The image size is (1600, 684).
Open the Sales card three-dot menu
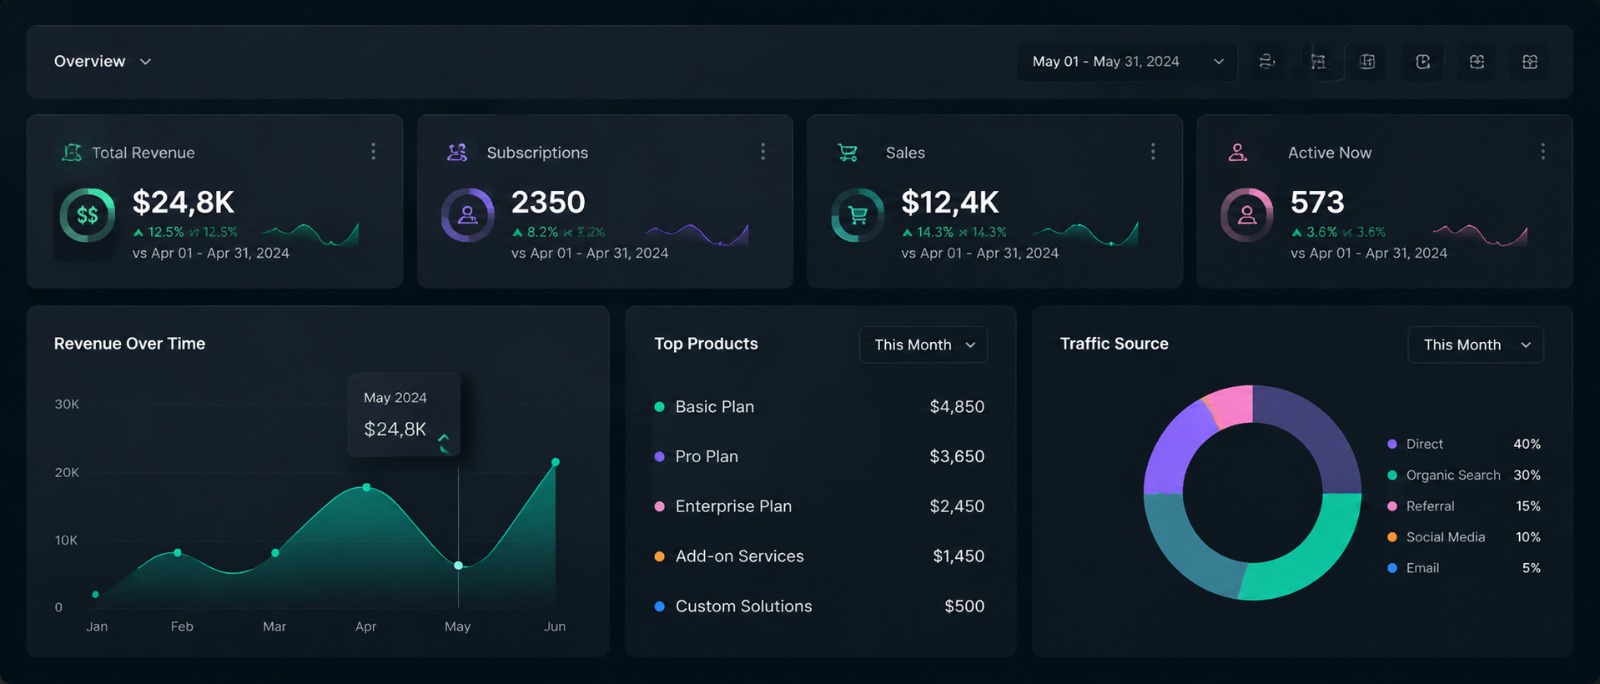tap(1153, 151)
